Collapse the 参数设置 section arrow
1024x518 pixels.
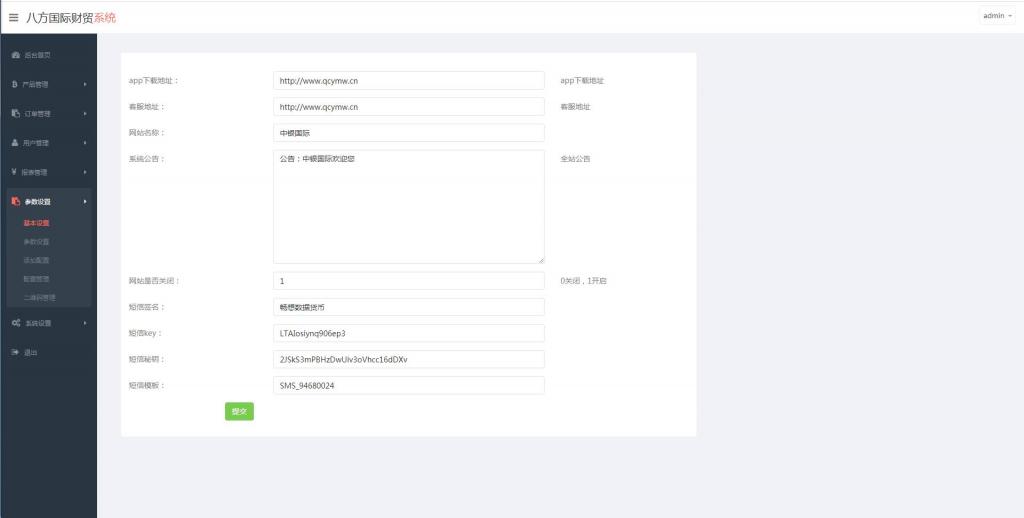(x=85, y=202)
